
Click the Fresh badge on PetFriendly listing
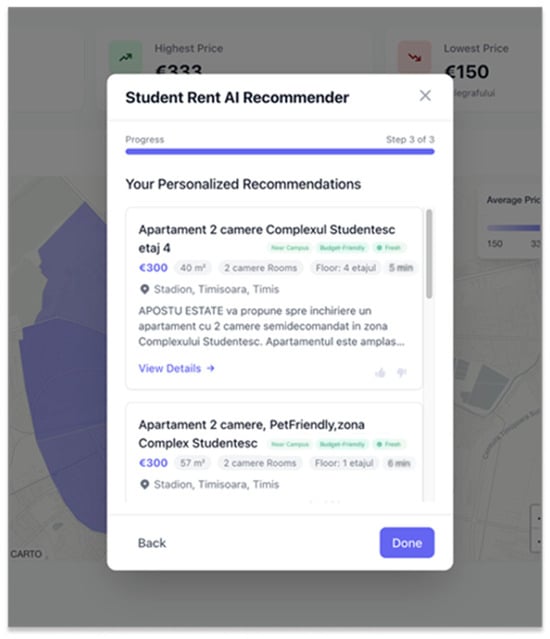pos(389,444)
